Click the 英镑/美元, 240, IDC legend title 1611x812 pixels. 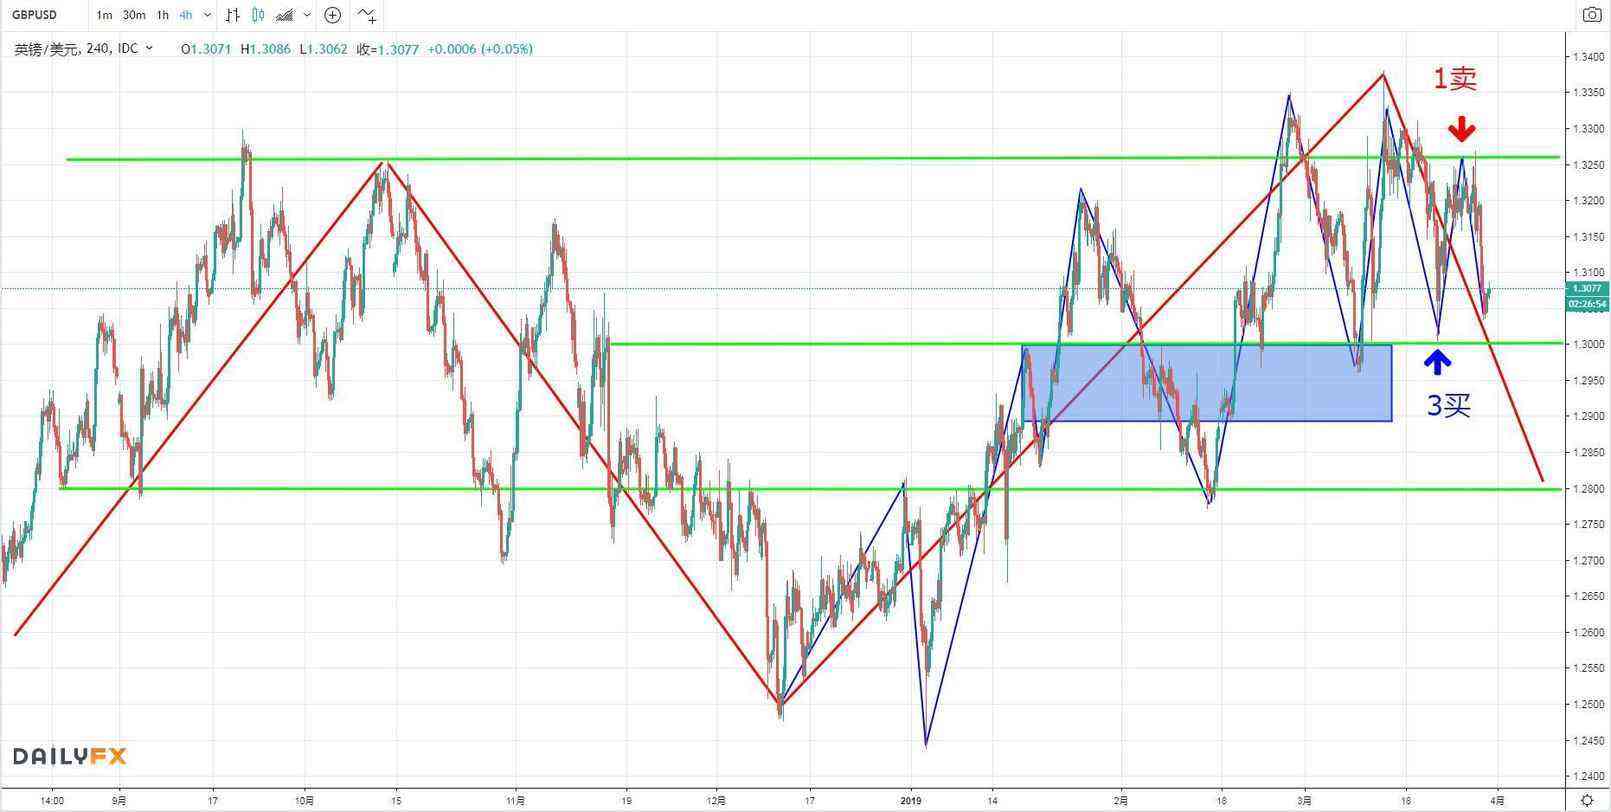[x=76, y=48]
